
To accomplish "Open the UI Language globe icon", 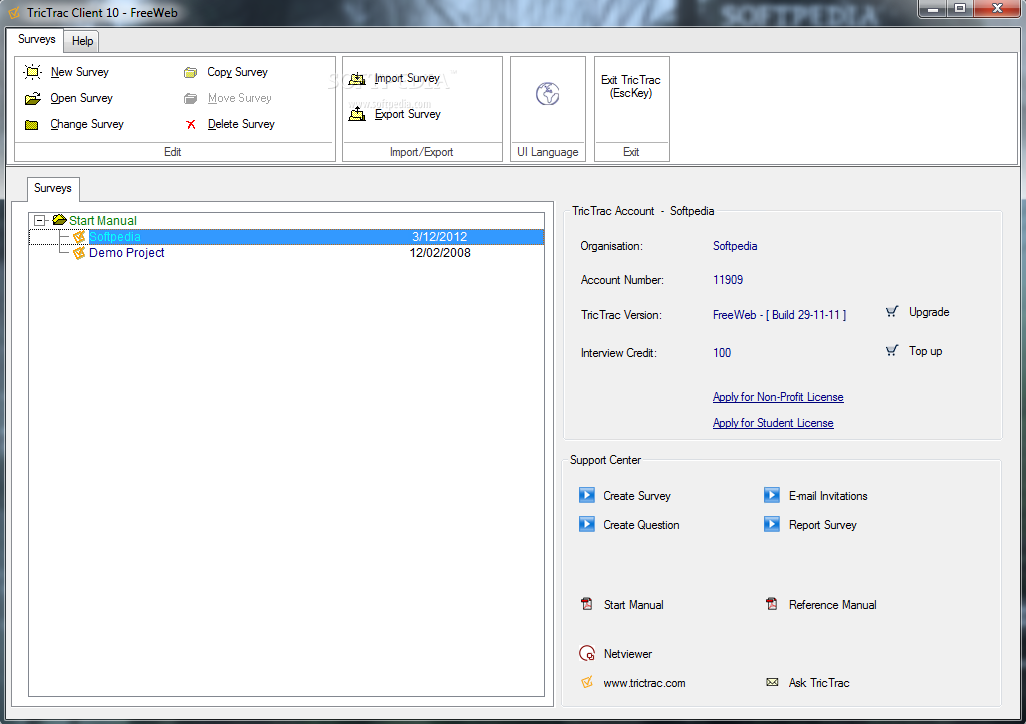I will [x=548, y=94].
